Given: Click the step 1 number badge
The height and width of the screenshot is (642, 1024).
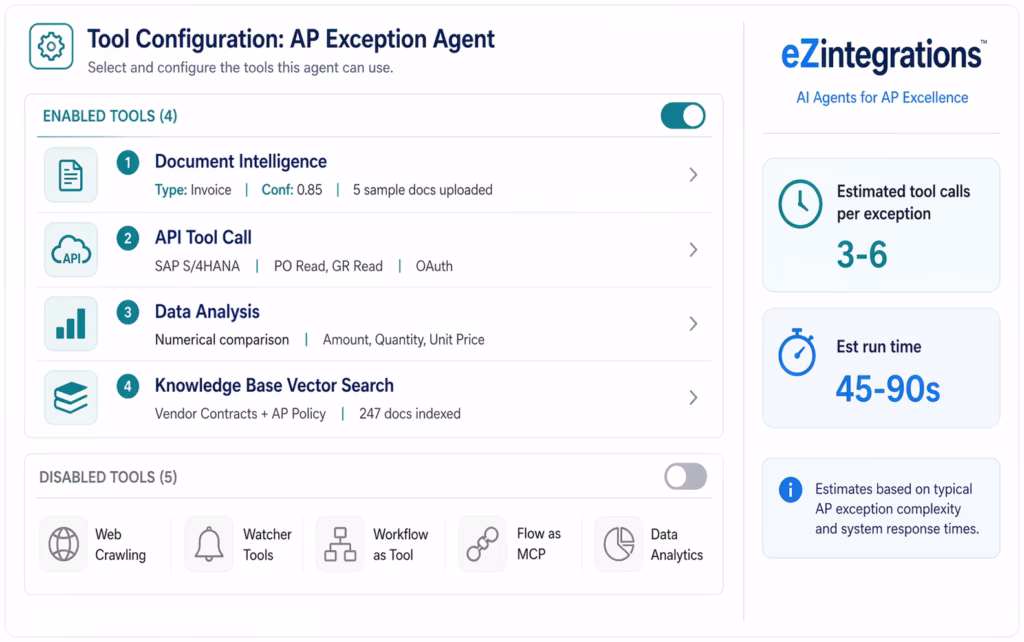Looking at the screenshot, I should (x=128, y=163).
